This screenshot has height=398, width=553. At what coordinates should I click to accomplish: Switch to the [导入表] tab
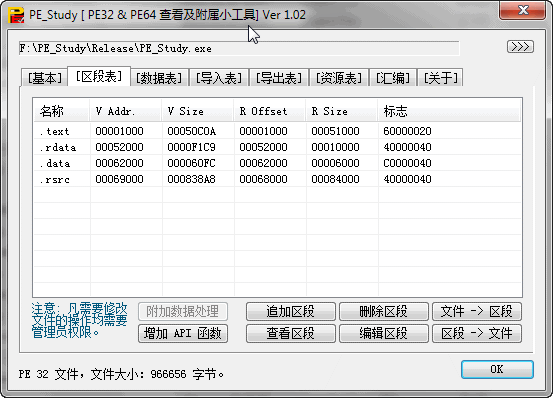[x=219, y=78]
